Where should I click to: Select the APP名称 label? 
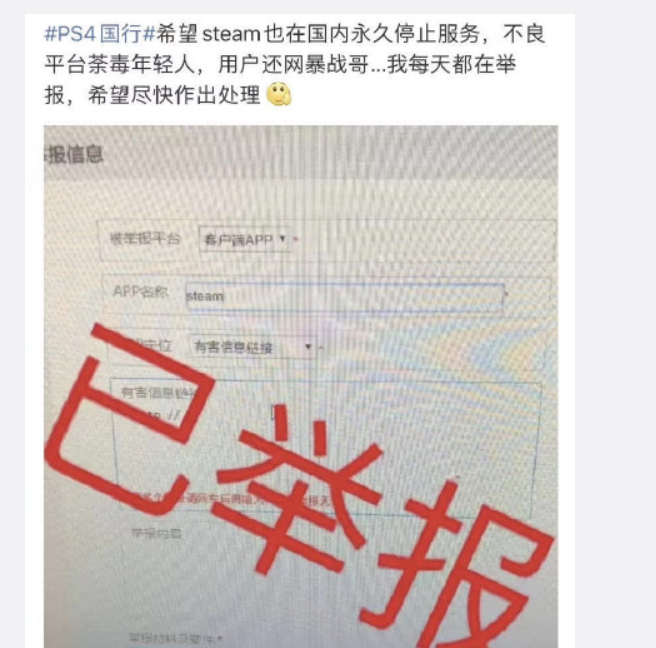click(x=141, y=292)
